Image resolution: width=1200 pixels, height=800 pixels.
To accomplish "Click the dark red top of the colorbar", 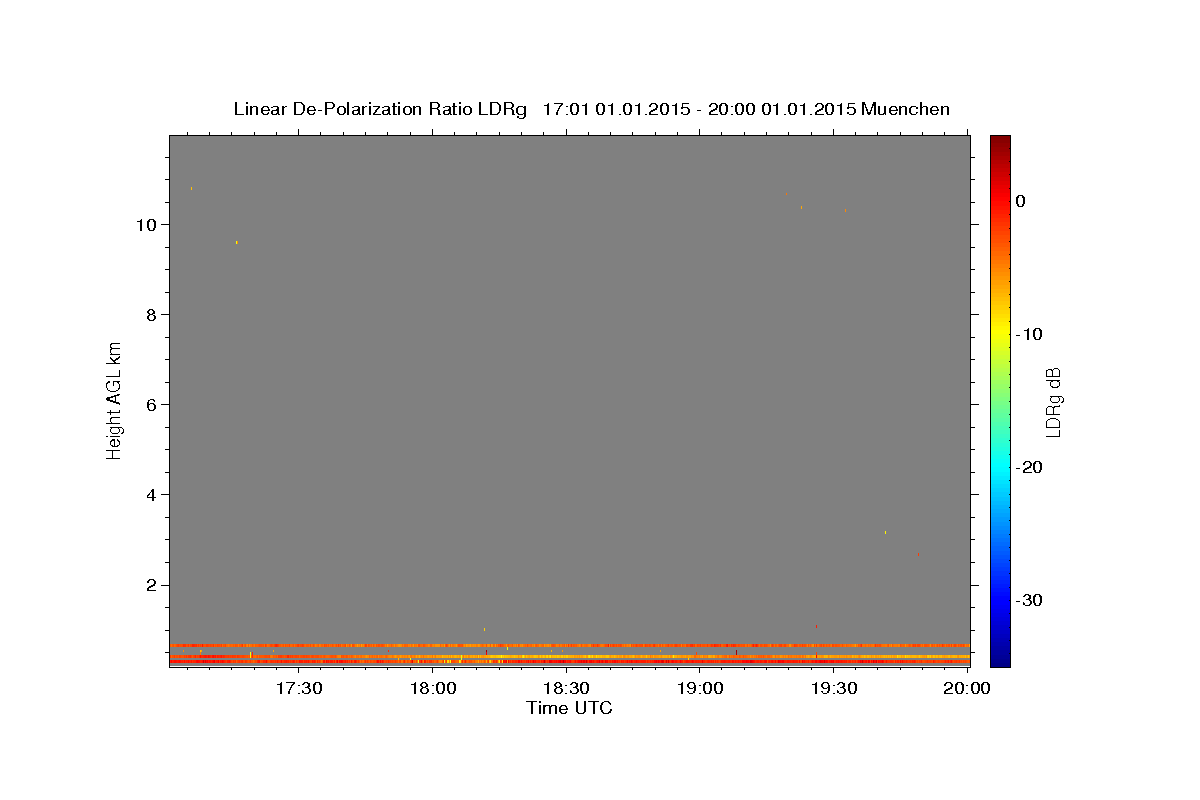I will [x=1000, y=143].
